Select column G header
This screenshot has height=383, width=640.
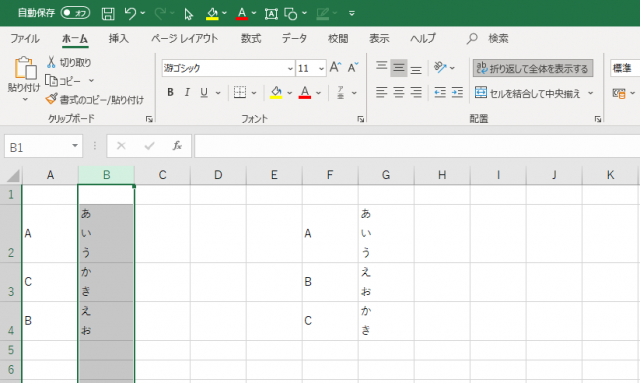(x=386, y=175)
